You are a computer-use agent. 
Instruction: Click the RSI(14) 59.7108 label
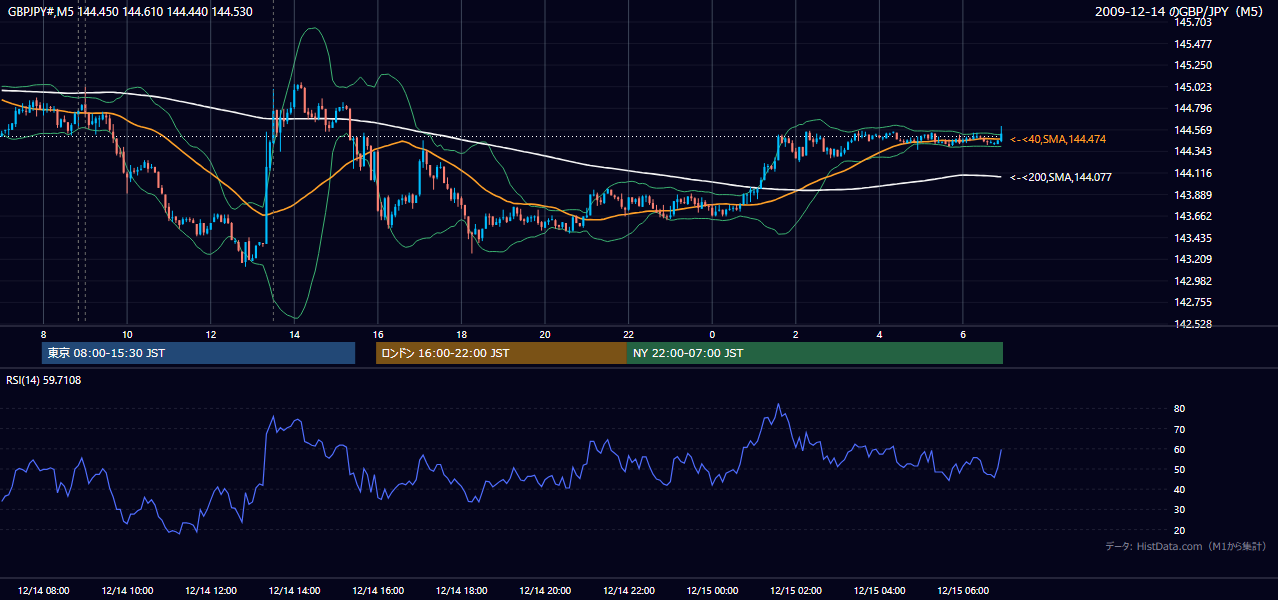coord(44,380)
